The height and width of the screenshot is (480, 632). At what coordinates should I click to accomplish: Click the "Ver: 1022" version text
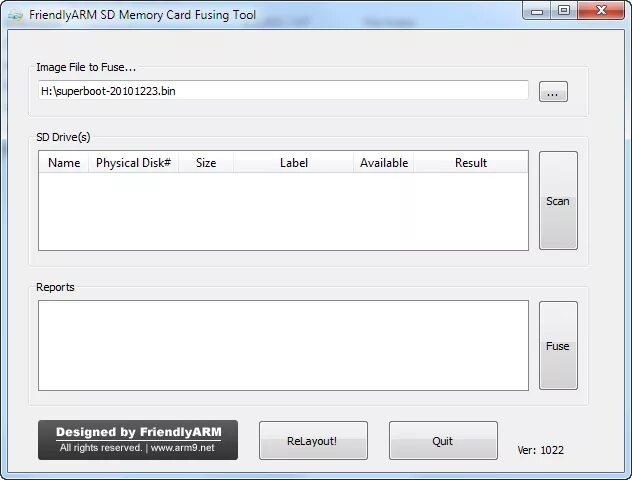541,450
